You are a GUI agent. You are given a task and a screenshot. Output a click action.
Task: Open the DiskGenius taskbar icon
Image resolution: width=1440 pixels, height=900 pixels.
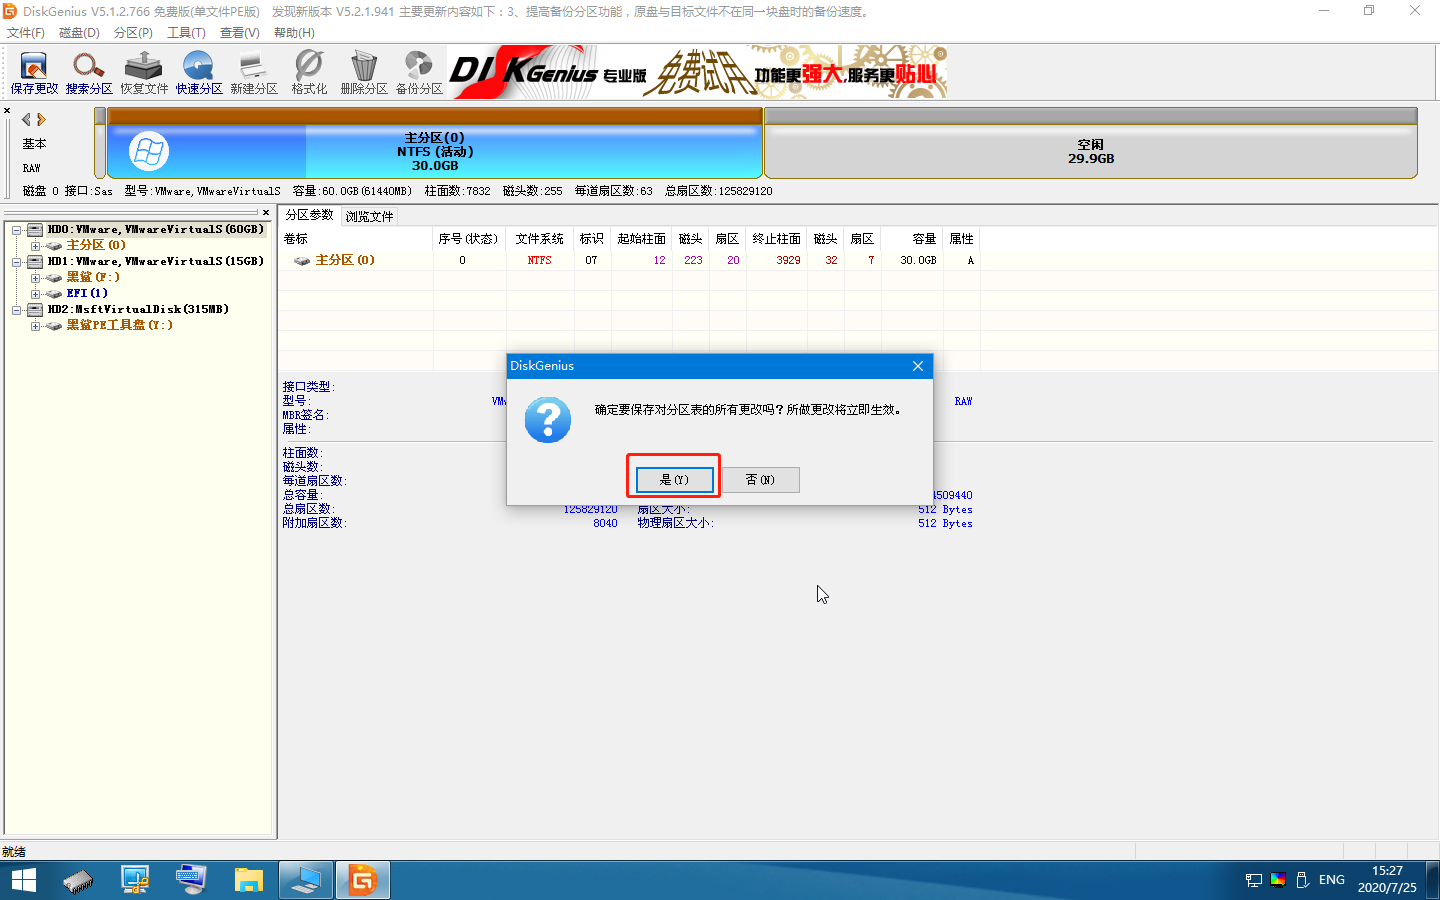click(x=362, y=880)
